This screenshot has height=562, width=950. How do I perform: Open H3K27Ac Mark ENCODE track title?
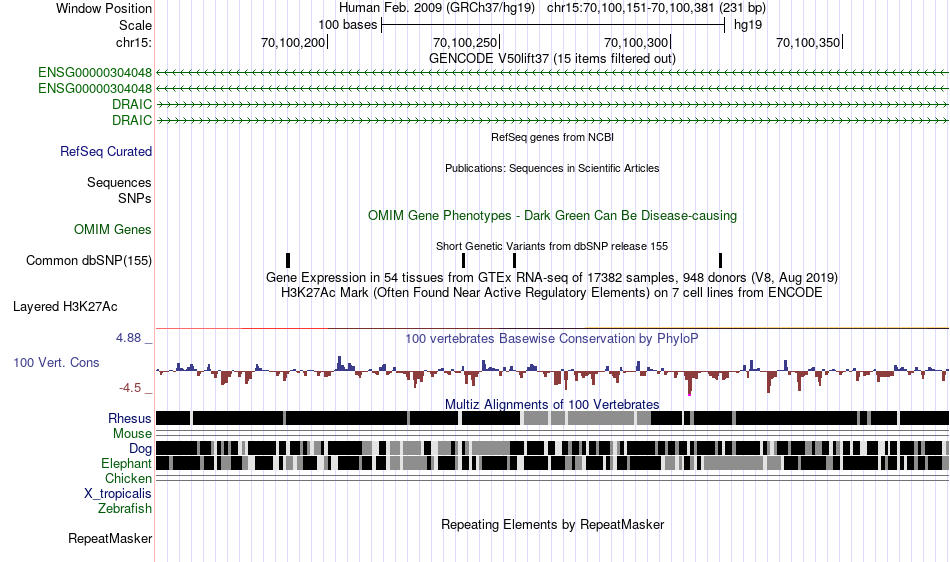[552, 293]
